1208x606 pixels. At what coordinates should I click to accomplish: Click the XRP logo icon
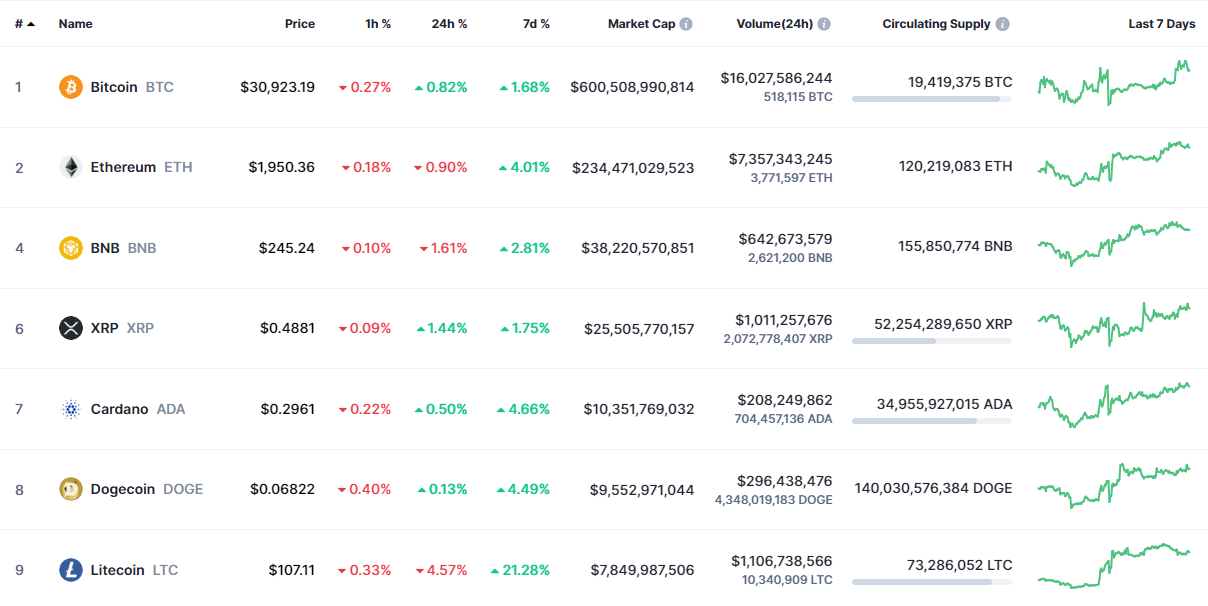70,328
